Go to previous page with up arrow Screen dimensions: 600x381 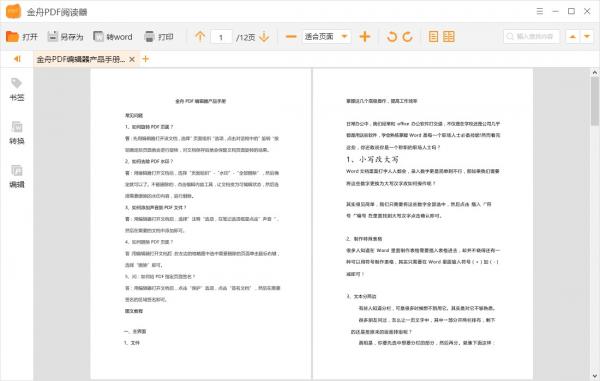200,37
